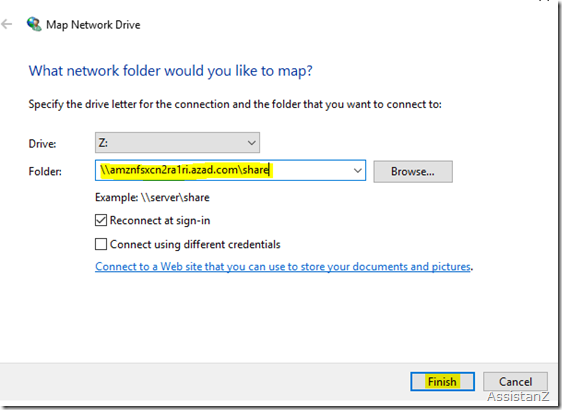Click the back arrow icon
Viewport: 562px width, 410px height.
6,24
